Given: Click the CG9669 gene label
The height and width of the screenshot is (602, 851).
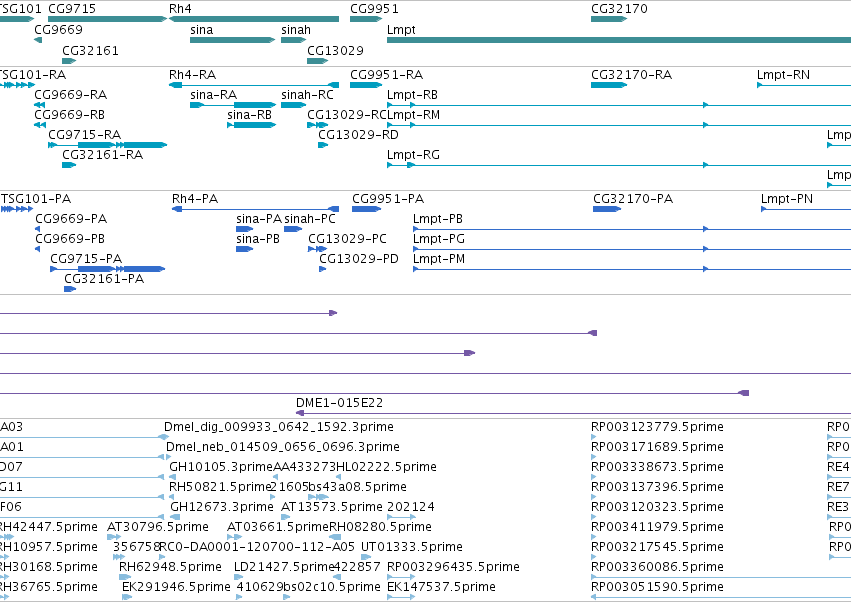Looking at the screenshot, I should pyautogui.click(x=59, y=30).
